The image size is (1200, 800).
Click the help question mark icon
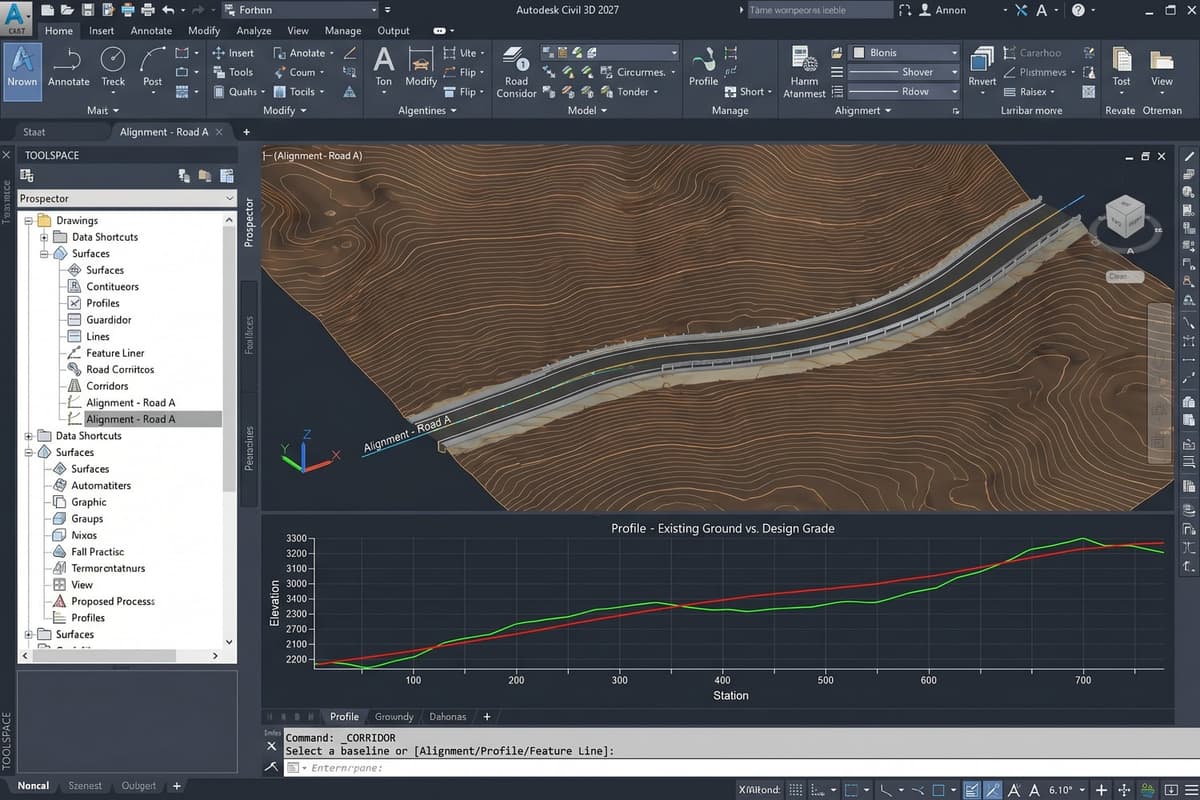[x=1078, y=10]
